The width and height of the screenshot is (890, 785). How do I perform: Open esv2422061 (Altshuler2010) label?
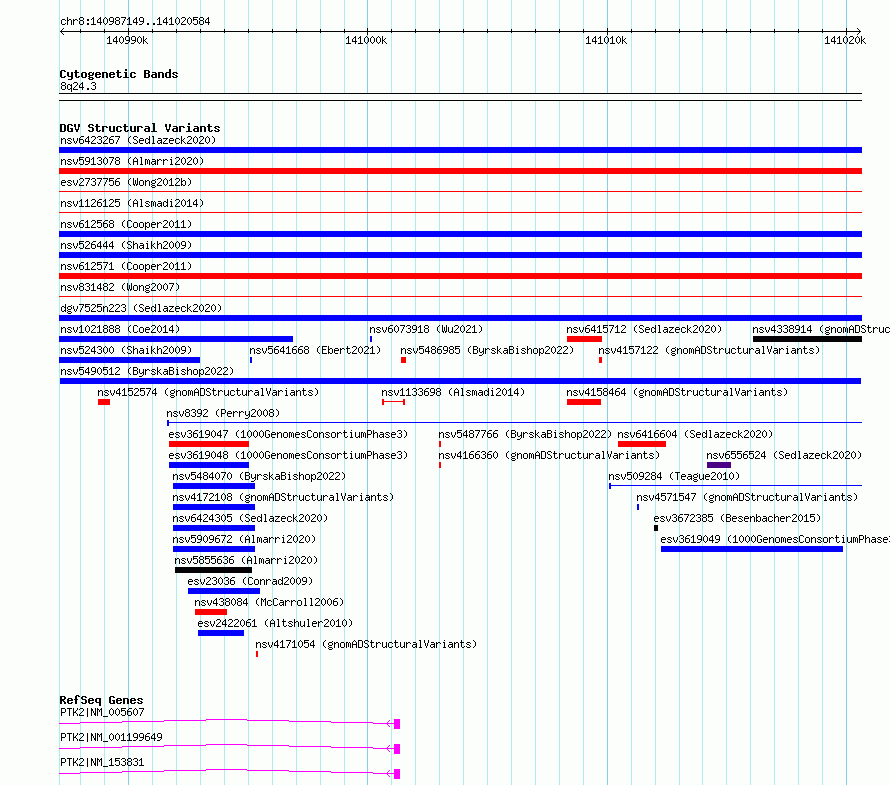click(x=275, y=623)
